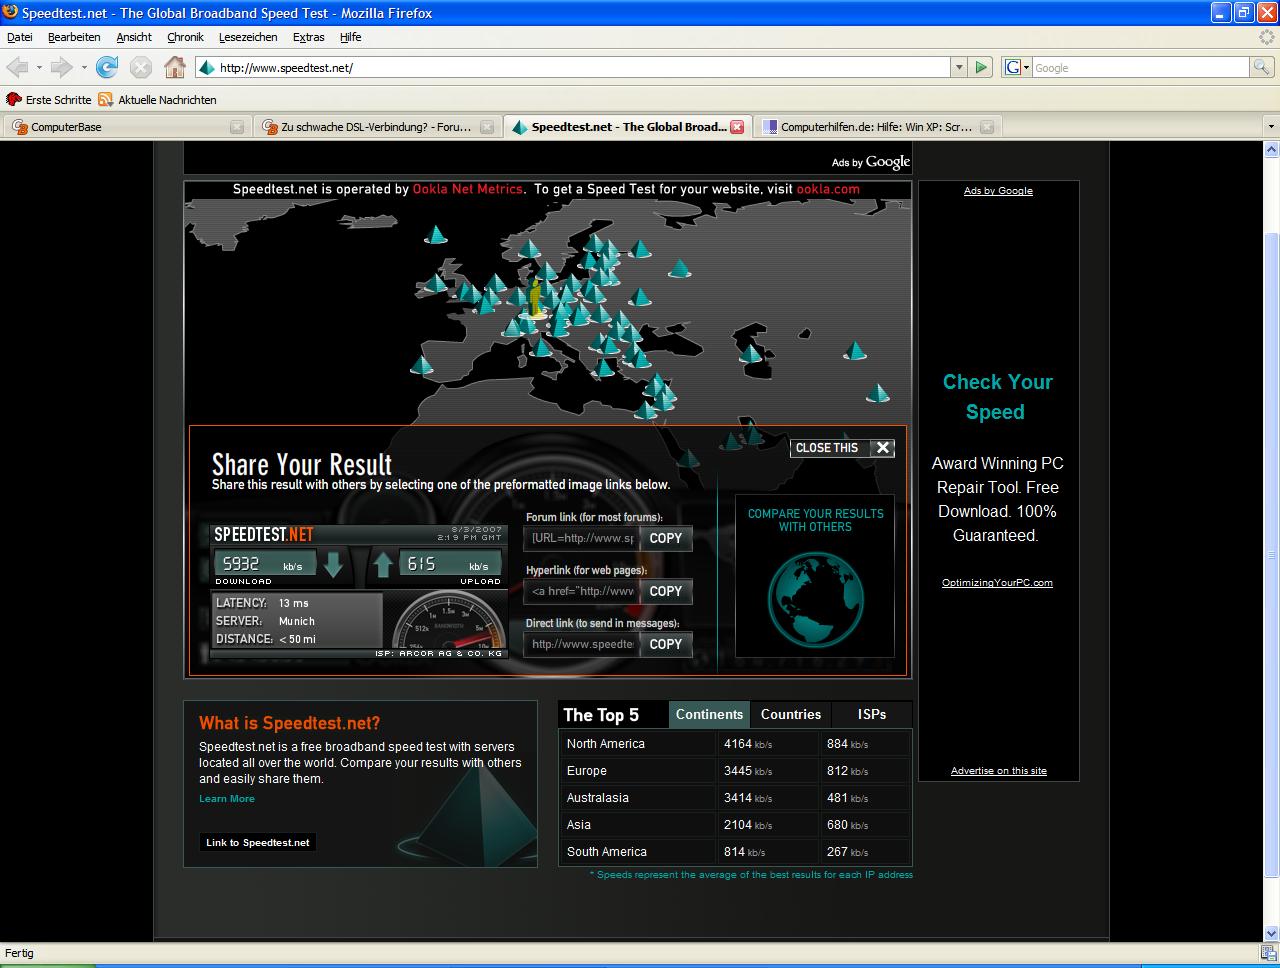This screenshot has height=968, width=1280.
Task: Switch to Zu schwache DSL-Verbindung tab
Action: 377,127
